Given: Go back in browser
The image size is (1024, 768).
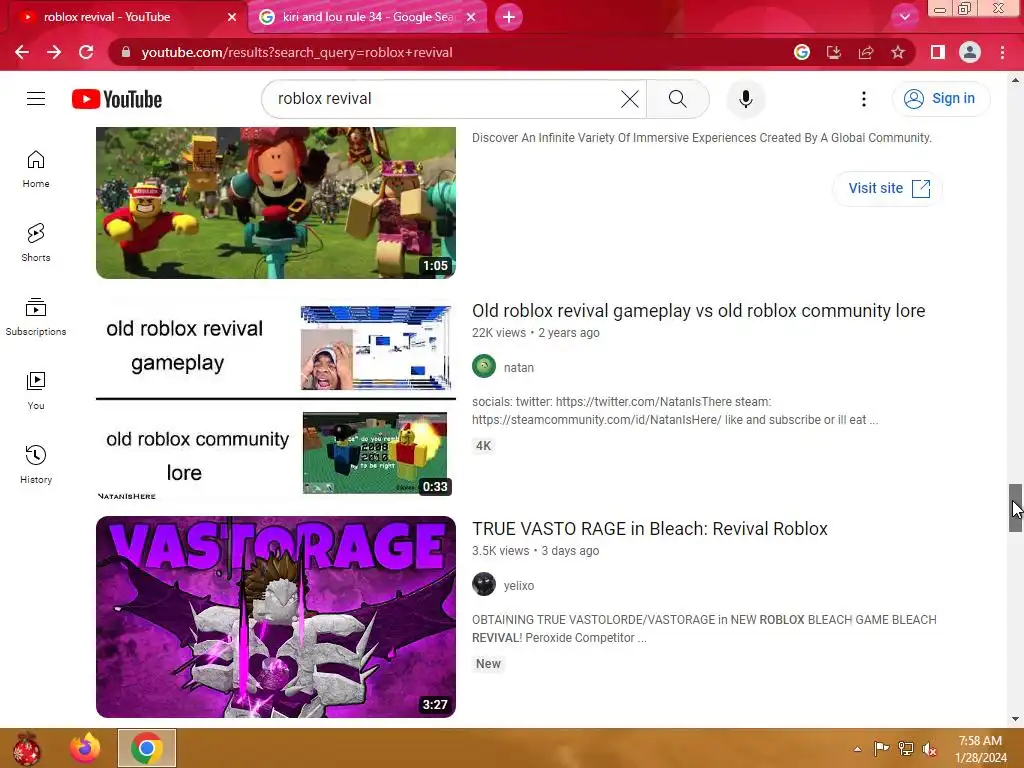Looking at the screenshot, I should coord(22,52).
